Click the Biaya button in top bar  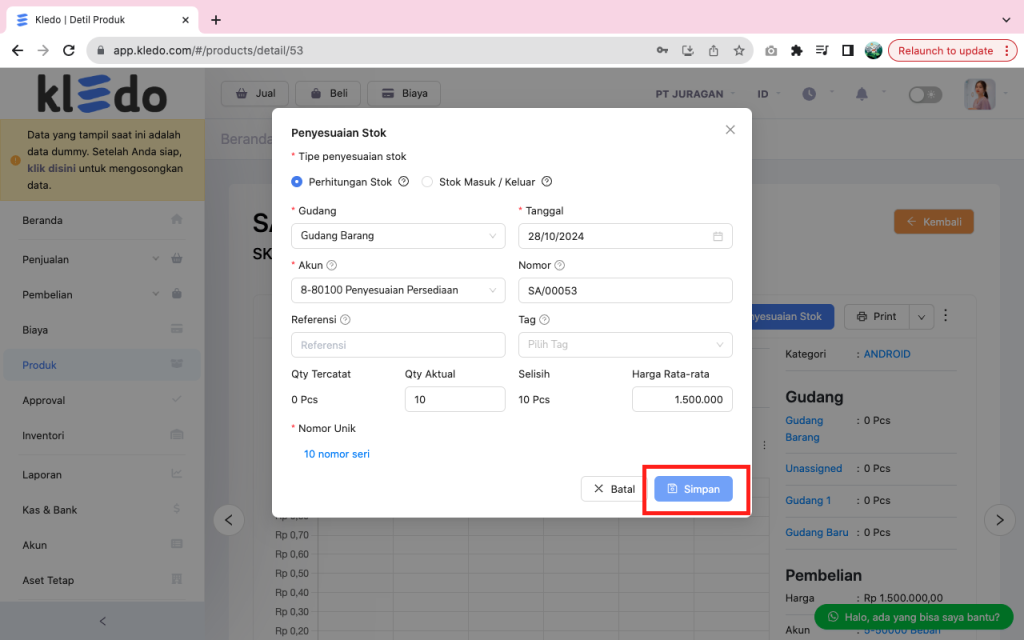pos(404,93)
